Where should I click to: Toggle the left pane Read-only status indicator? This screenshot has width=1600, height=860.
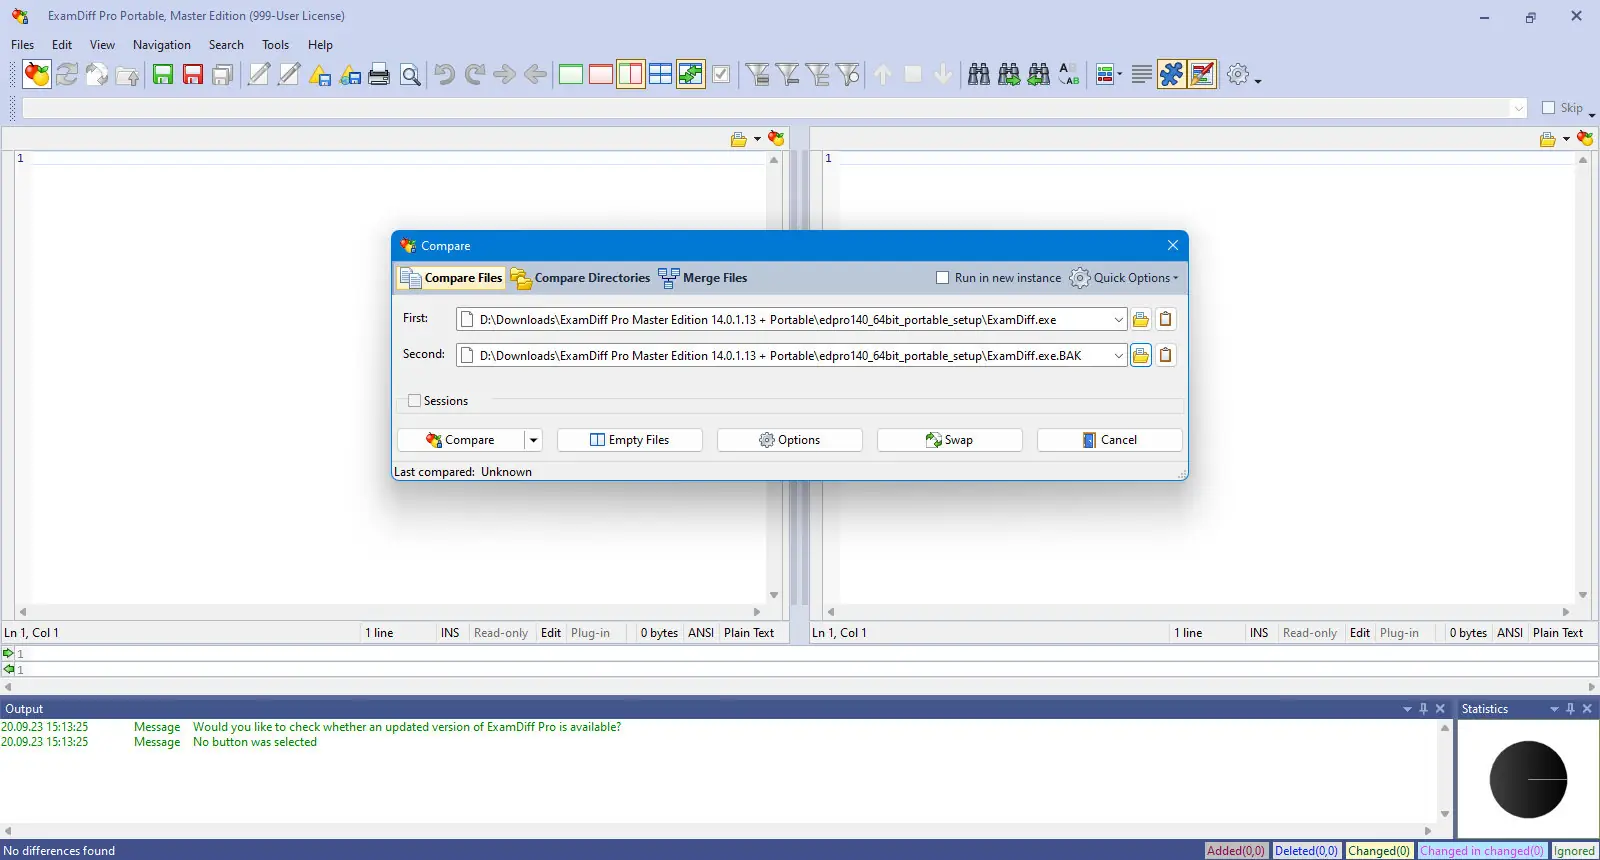[x=501, y=633]
